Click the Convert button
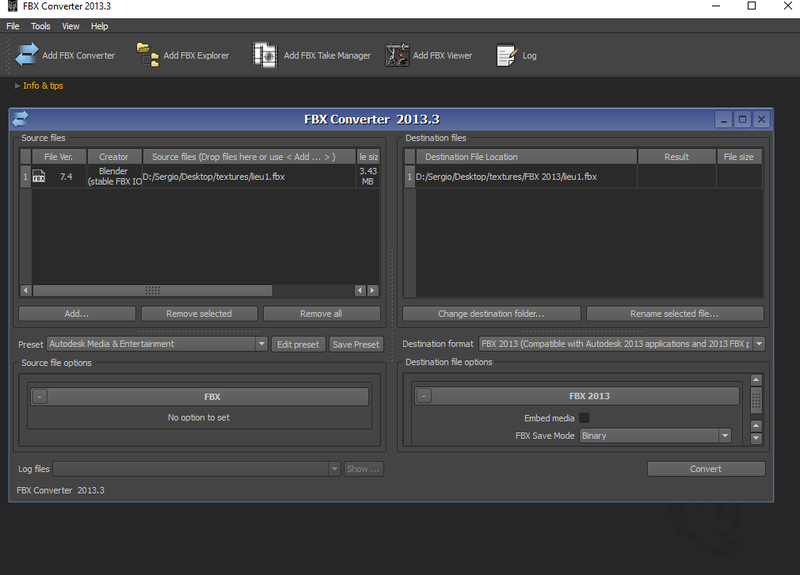The image size is (800, 575). [x=706, y=469]
